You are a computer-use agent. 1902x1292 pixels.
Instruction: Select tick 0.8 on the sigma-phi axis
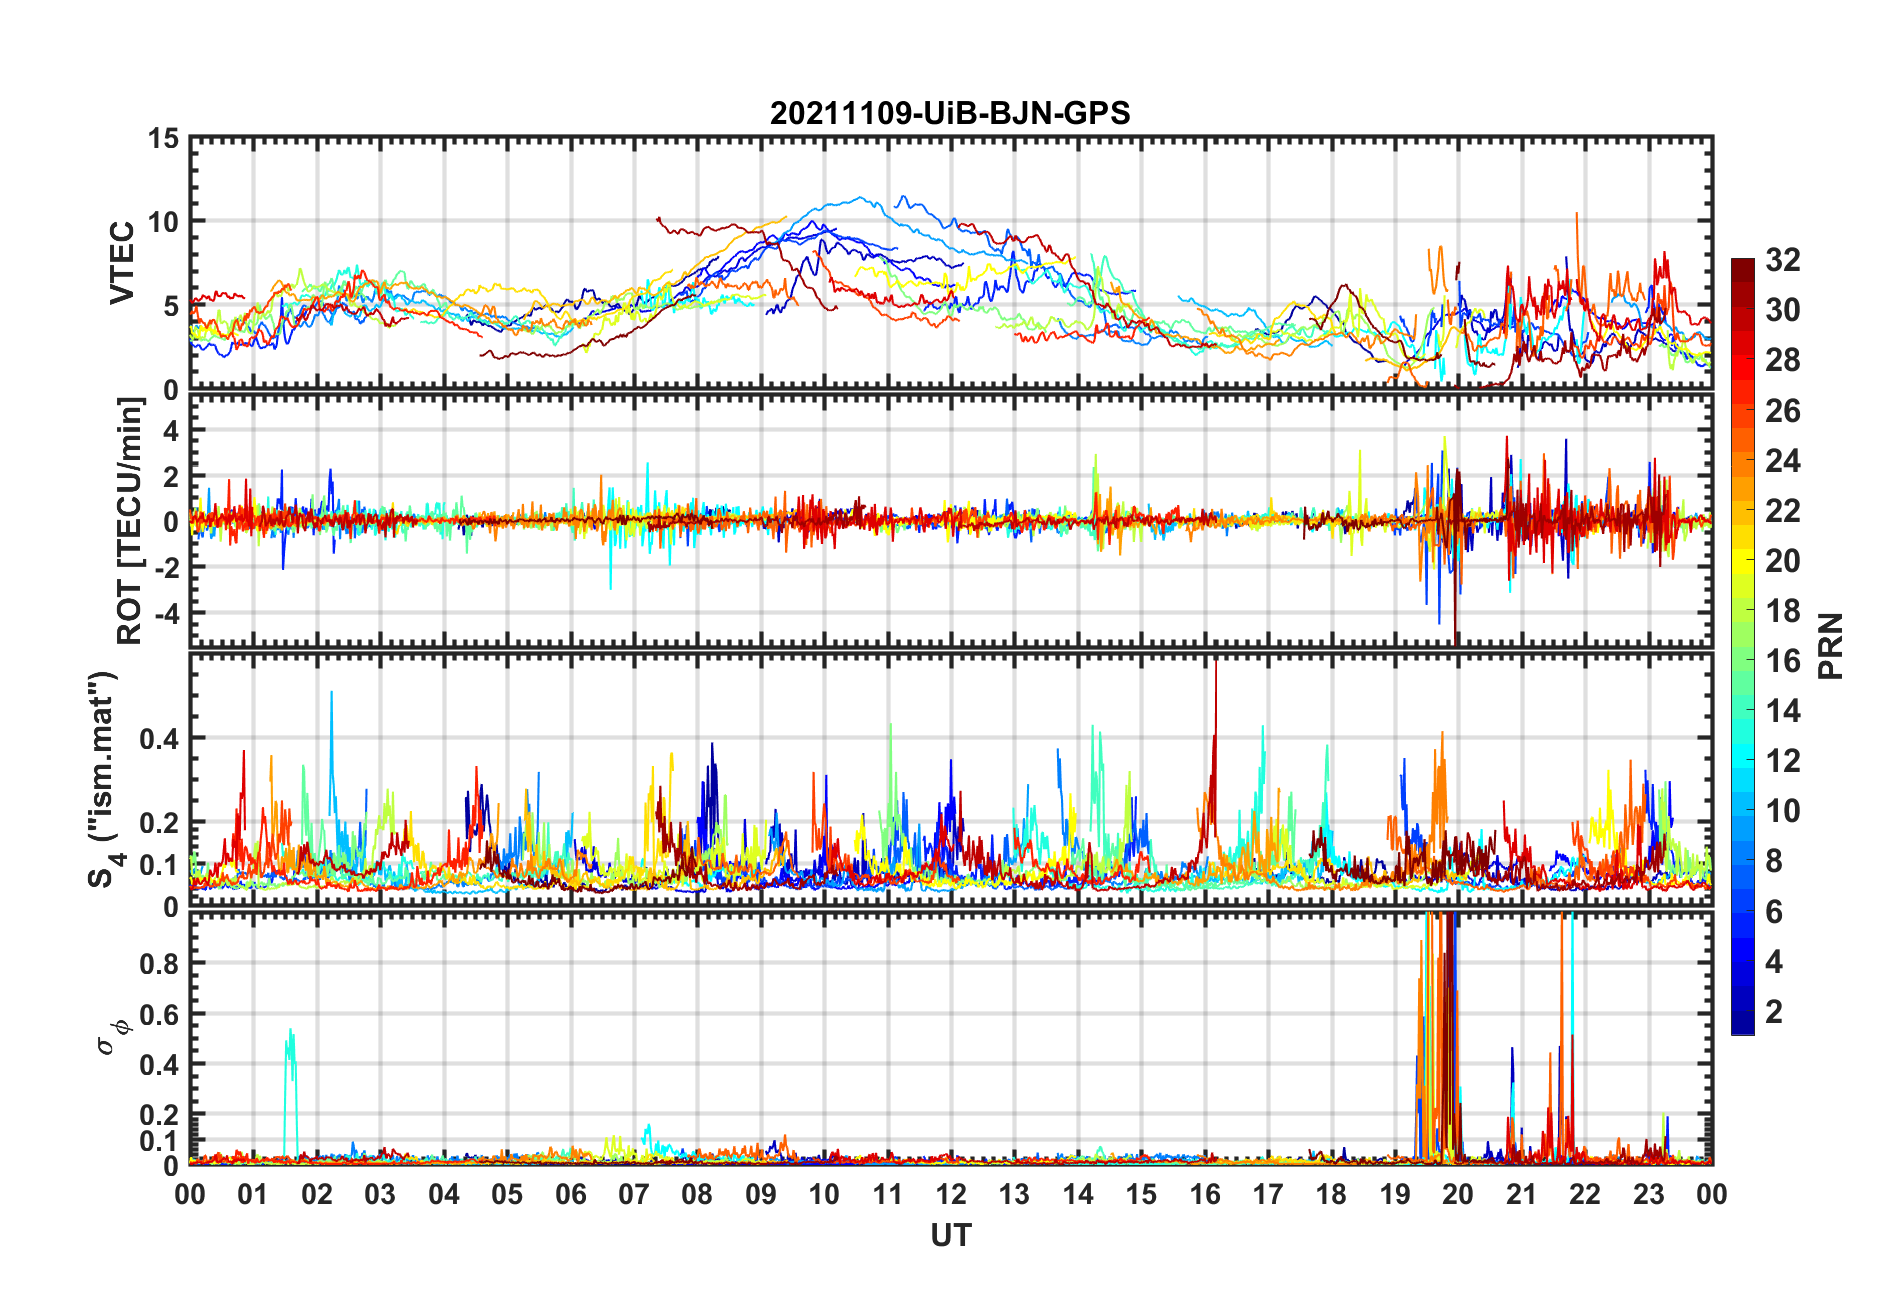[159, 964]
